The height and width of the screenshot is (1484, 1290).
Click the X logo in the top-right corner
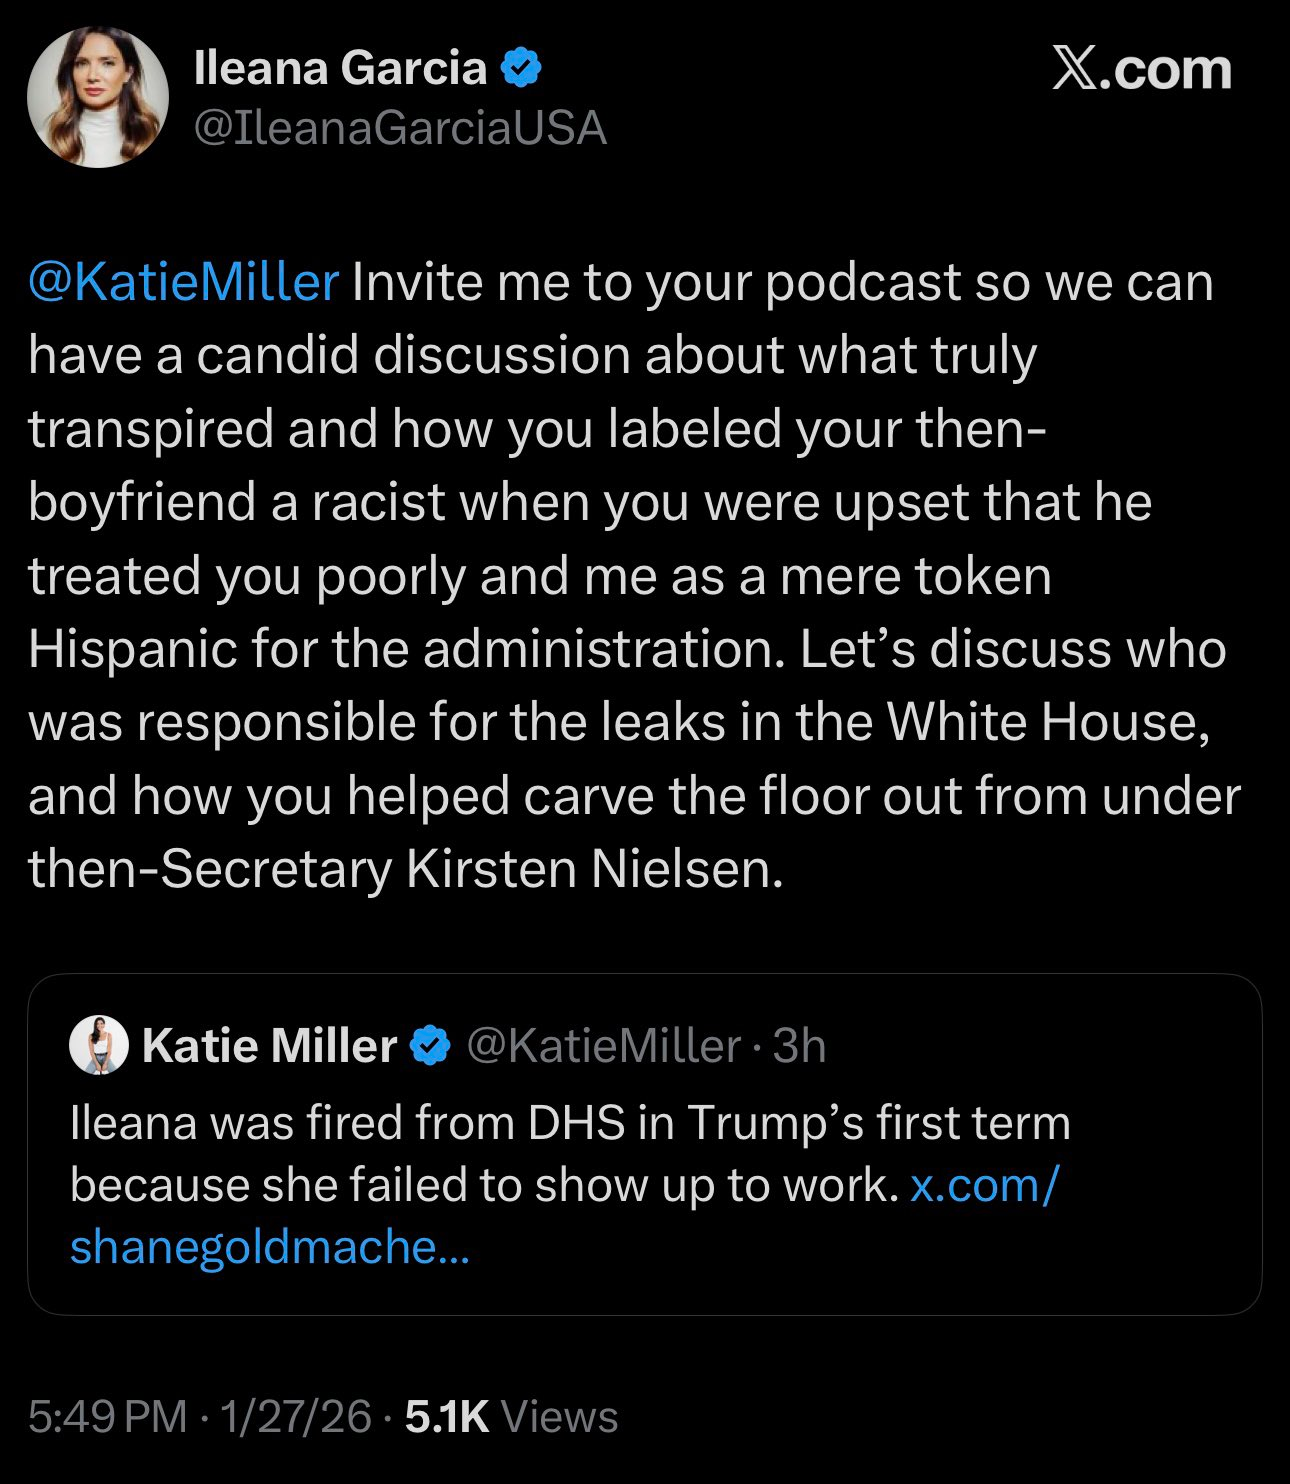click(x=1074, y=70)
